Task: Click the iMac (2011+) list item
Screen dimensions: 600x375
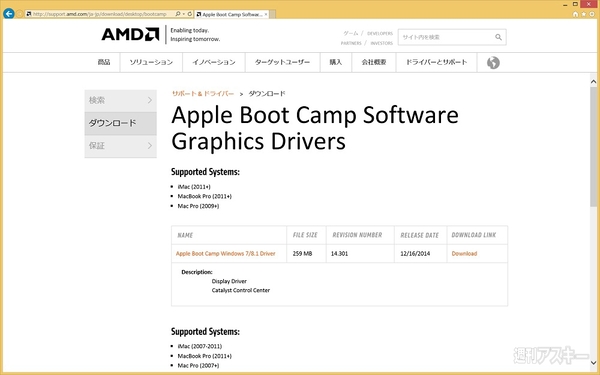Action: [x=194, y=187]
